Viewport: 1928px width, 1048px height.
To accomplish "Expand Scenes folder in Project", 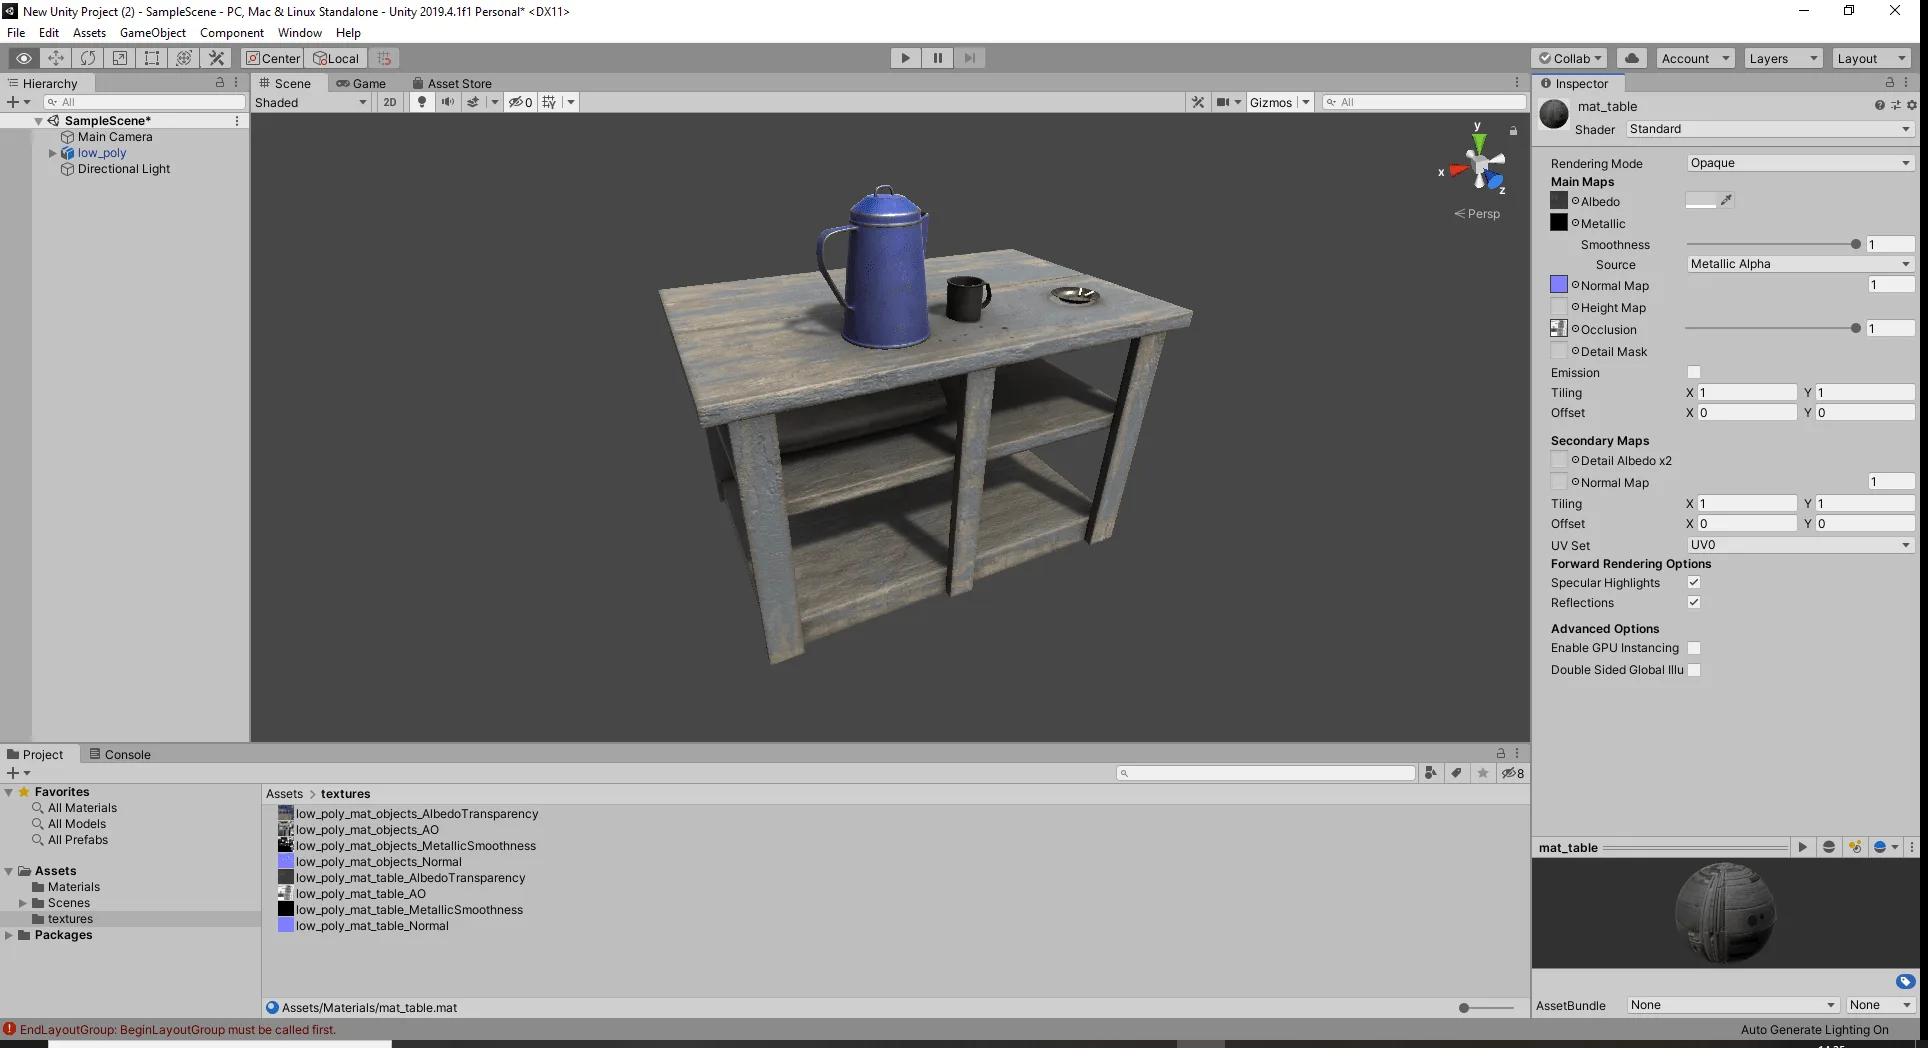I will (23, 903).
